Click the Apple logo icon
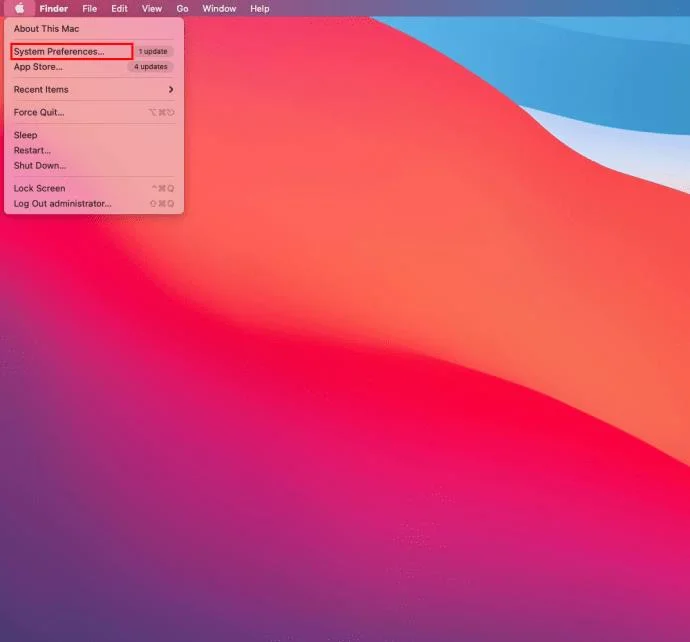The height and width of the screenshot is (642, 690). 20,8
